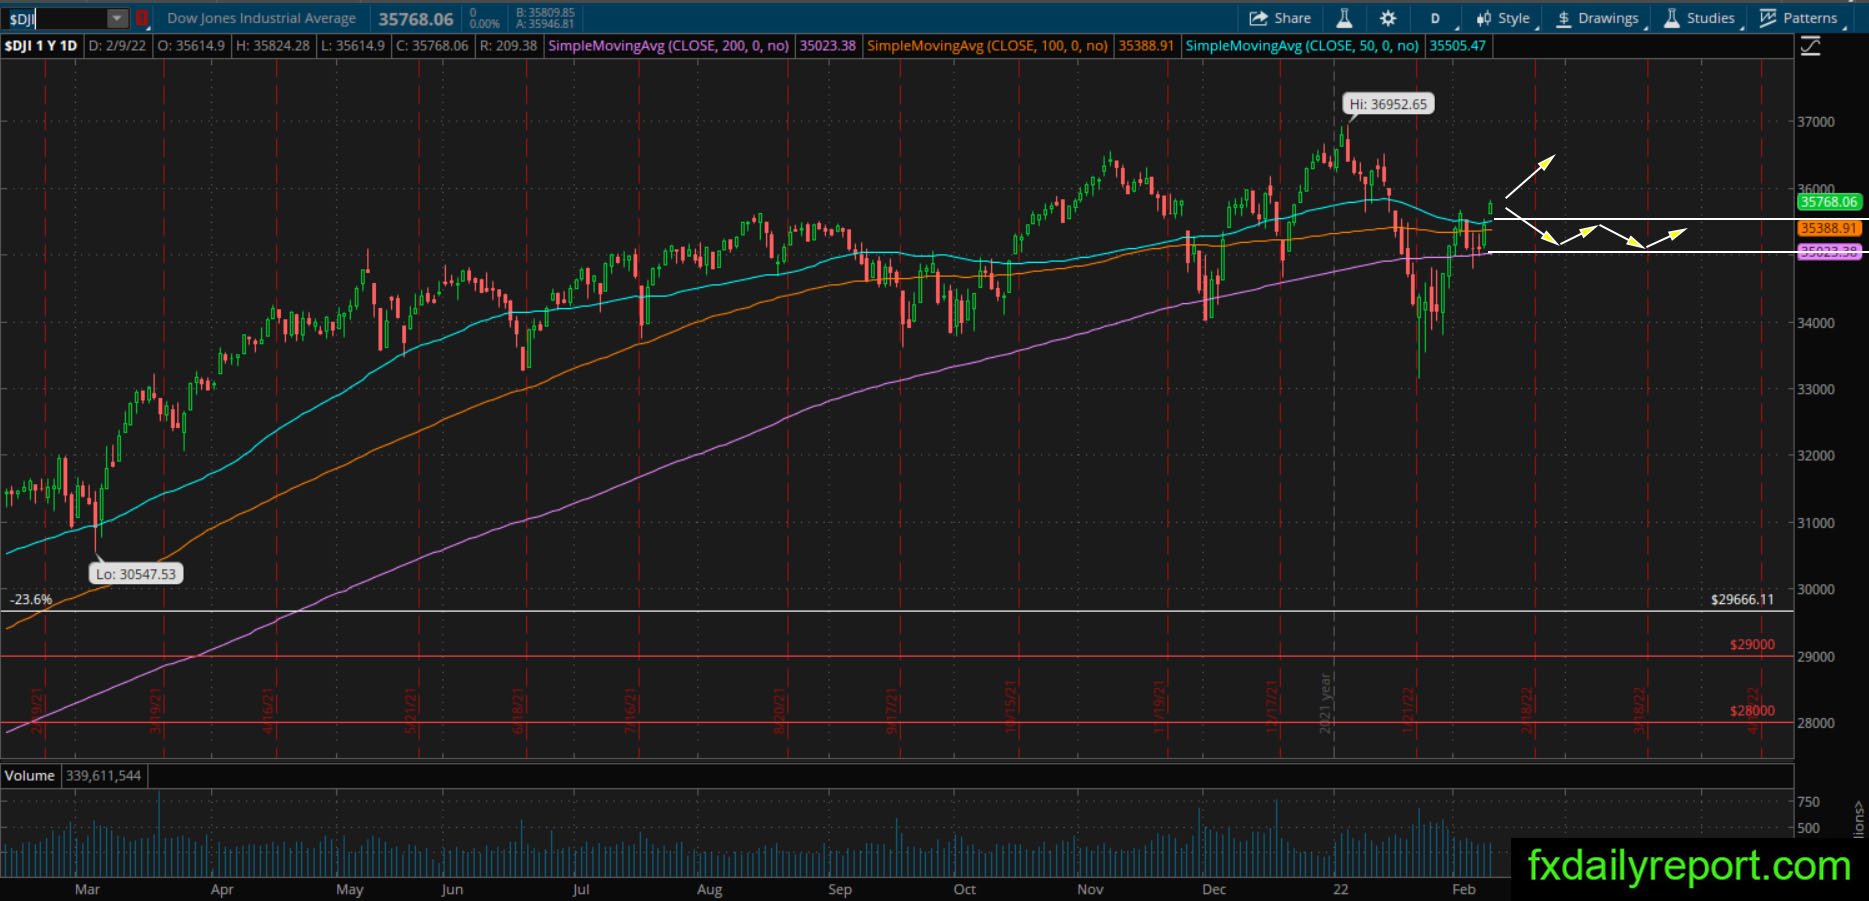Click the volume value 339,611,544

103,776
